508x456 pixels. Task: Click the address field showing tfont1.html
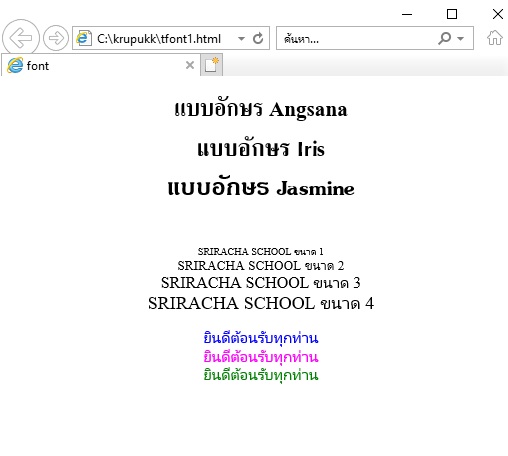[x=159, y=39]
